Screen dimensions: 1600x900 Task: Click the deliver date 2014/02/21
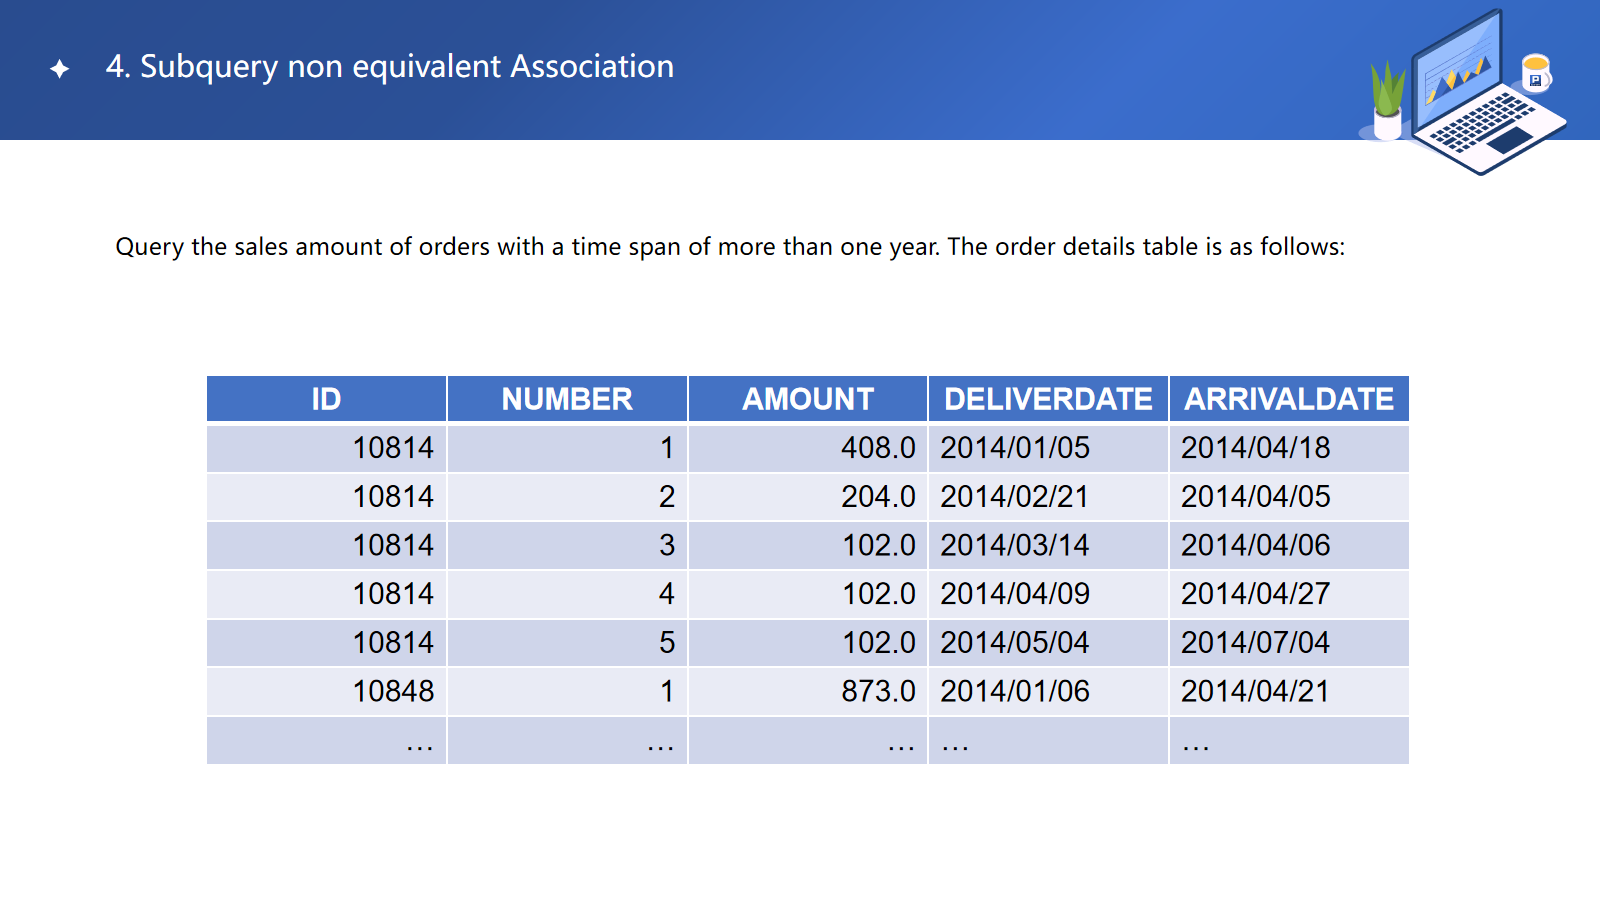coord(1014,497)
